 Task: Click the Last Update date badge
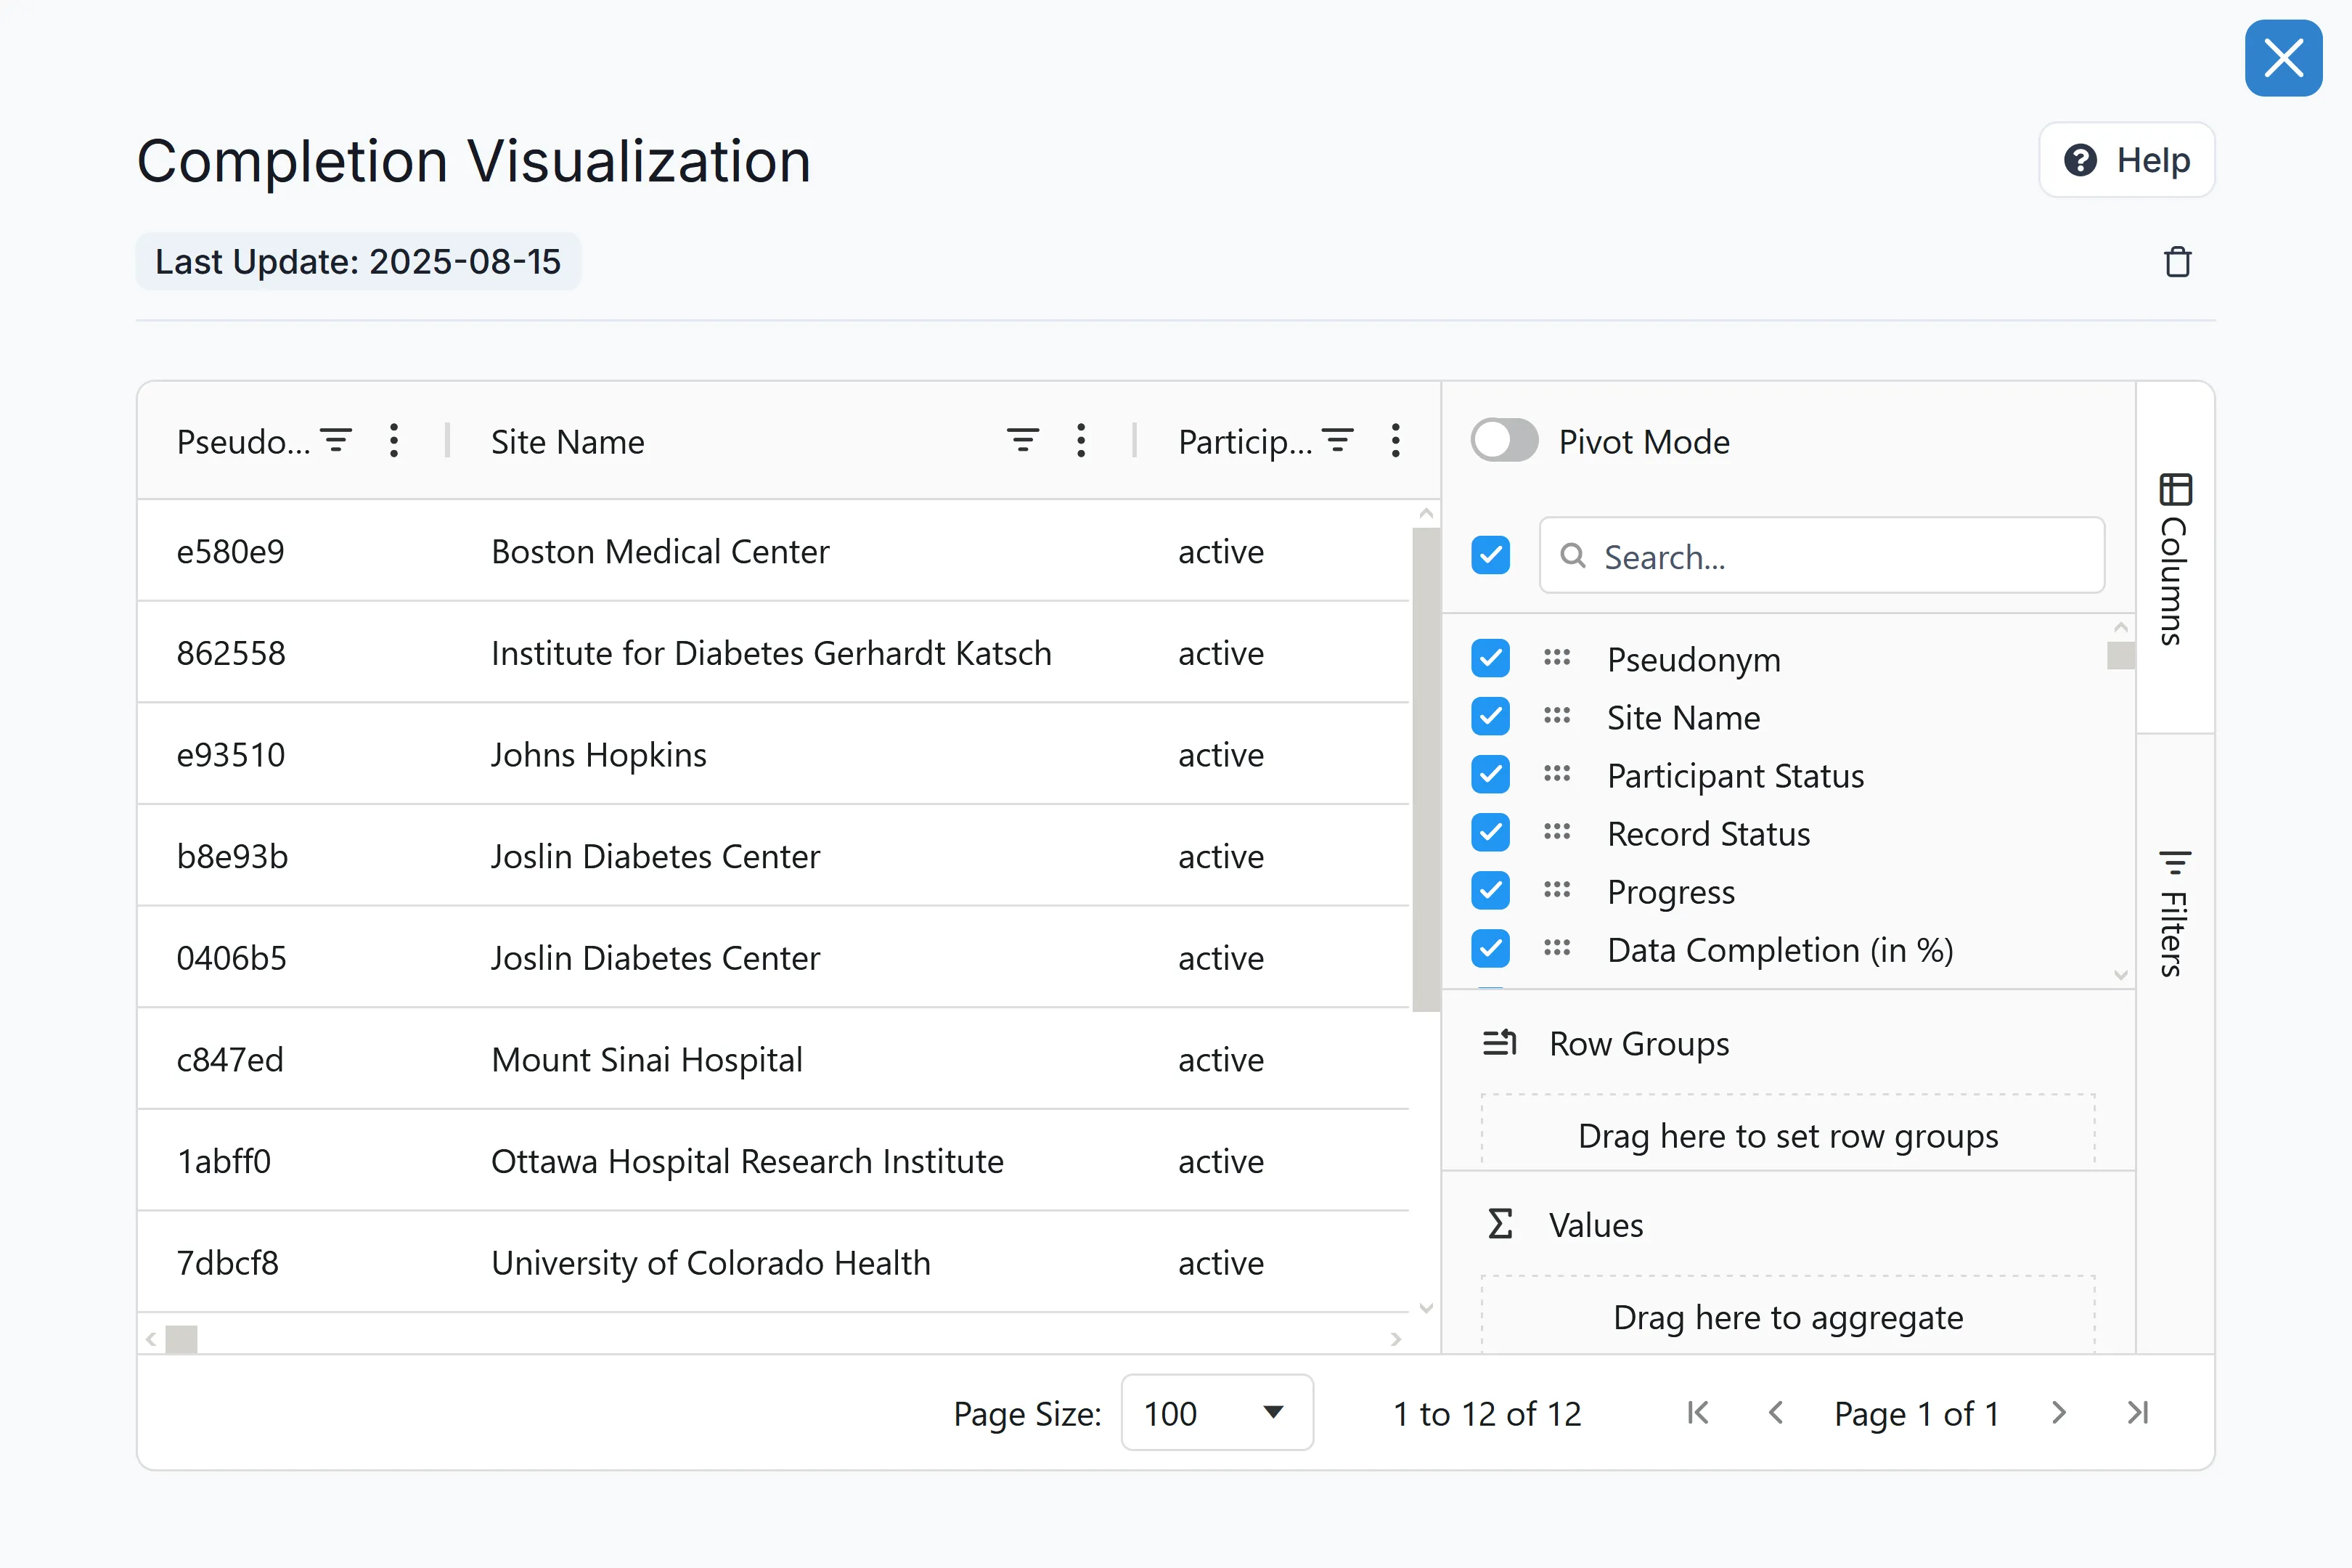[x=358, y=262]
